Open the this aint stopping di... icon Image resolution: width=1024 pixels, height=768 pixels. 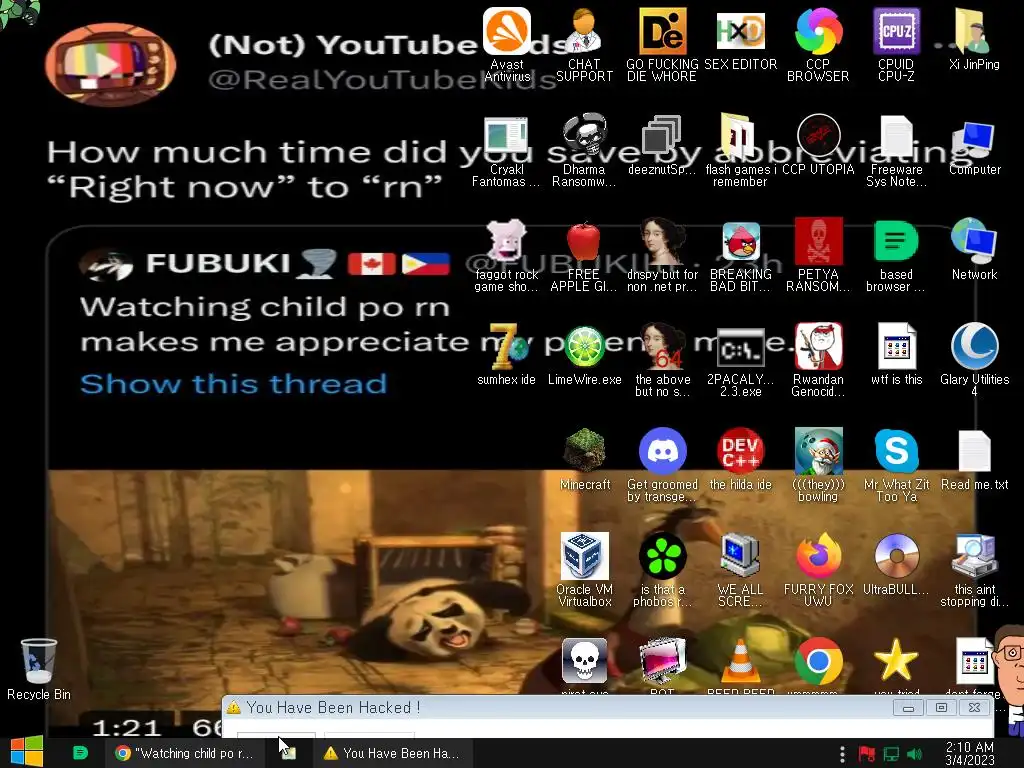(974, 570)
